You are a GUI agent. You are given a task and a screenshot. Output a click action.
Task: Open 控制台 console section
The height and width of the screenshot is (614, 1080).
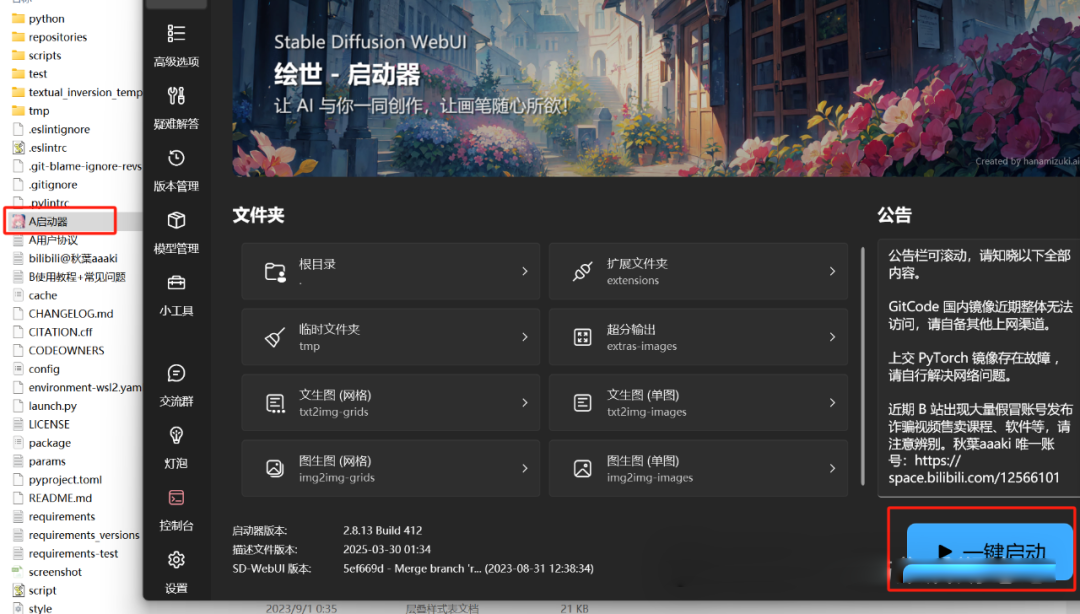click(x=176, y=511)
